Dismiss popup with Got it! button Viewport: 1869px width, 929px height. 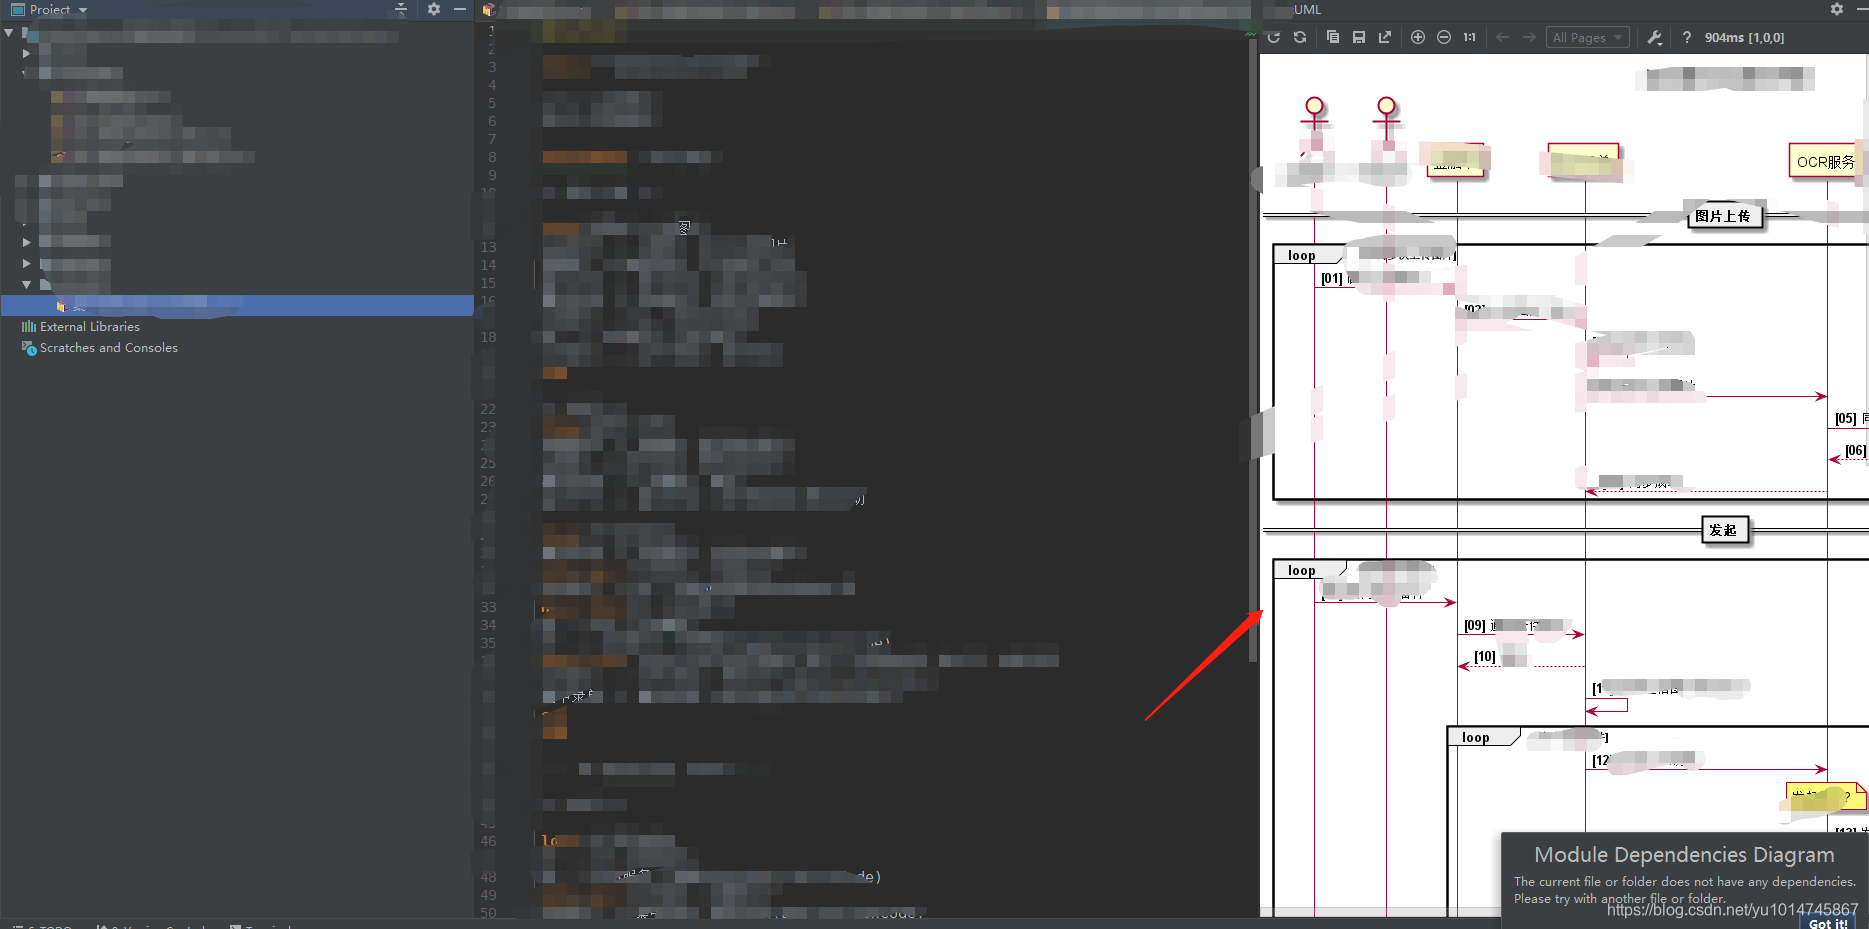pos(1828,923)
